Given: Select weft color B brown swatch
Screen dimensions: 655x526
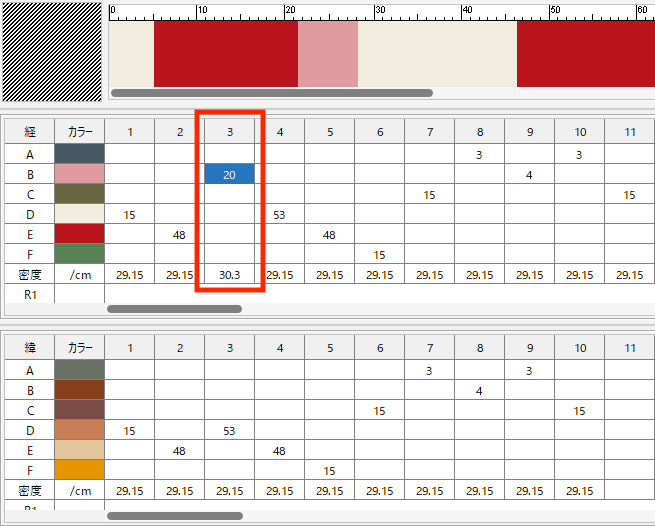Looking at the screenshot, I should [79, 390].
